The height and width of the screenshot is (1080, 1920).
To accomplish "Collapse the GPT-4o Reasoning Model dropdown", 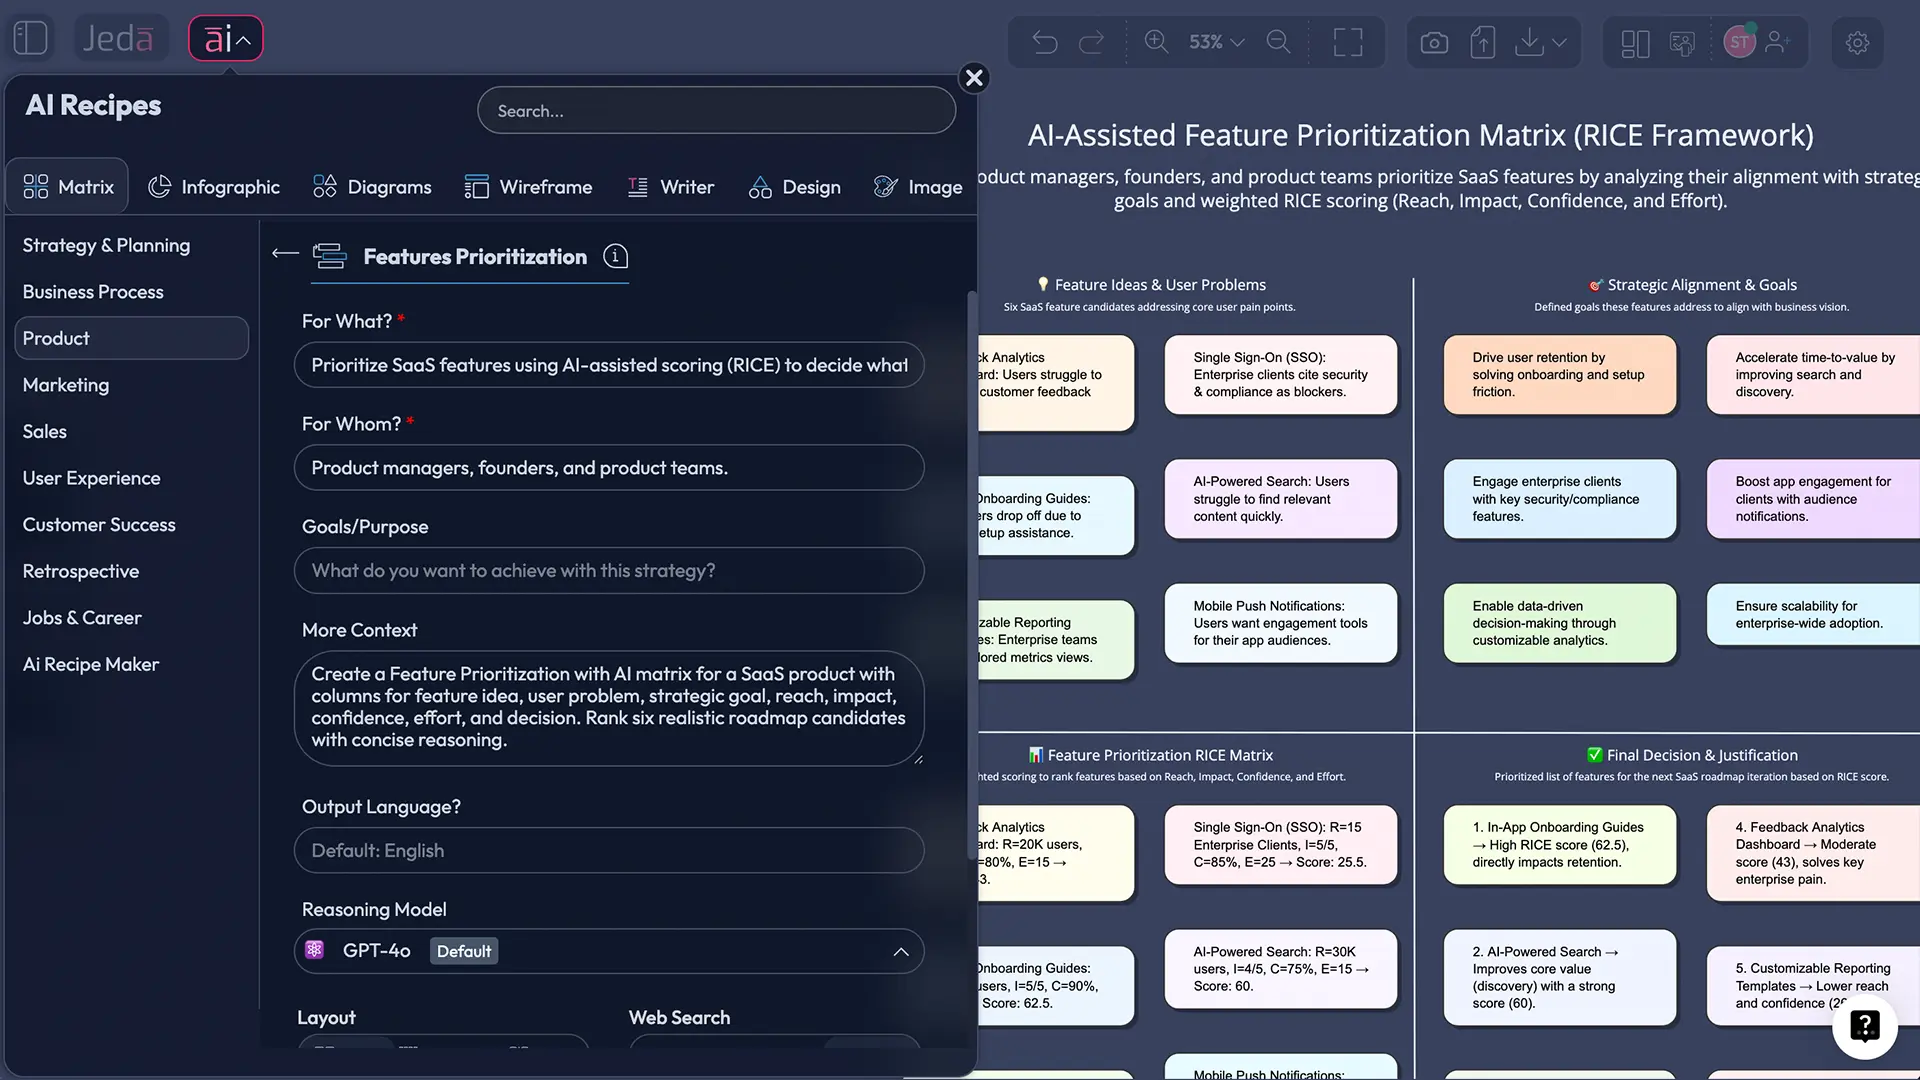I will (900, 951).
